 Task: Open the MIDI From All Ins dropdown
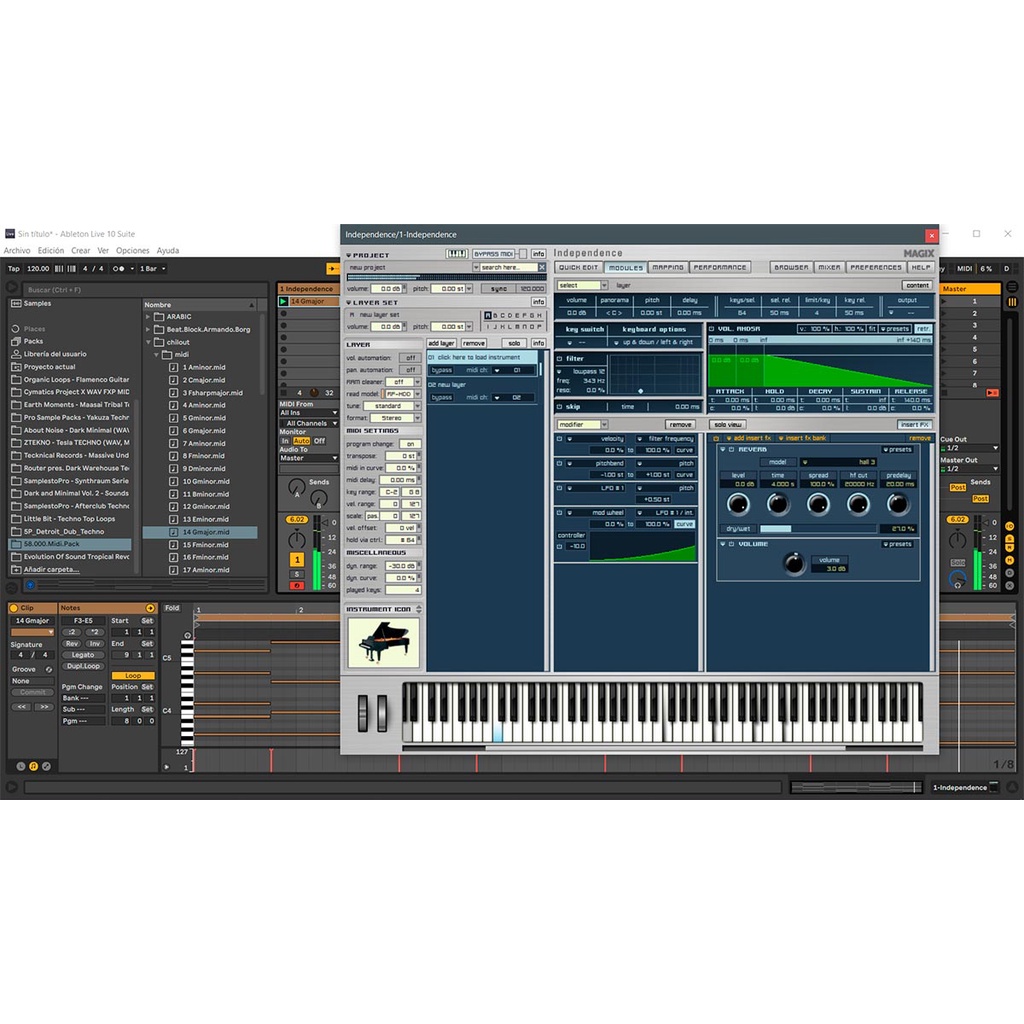coord(309,413)
